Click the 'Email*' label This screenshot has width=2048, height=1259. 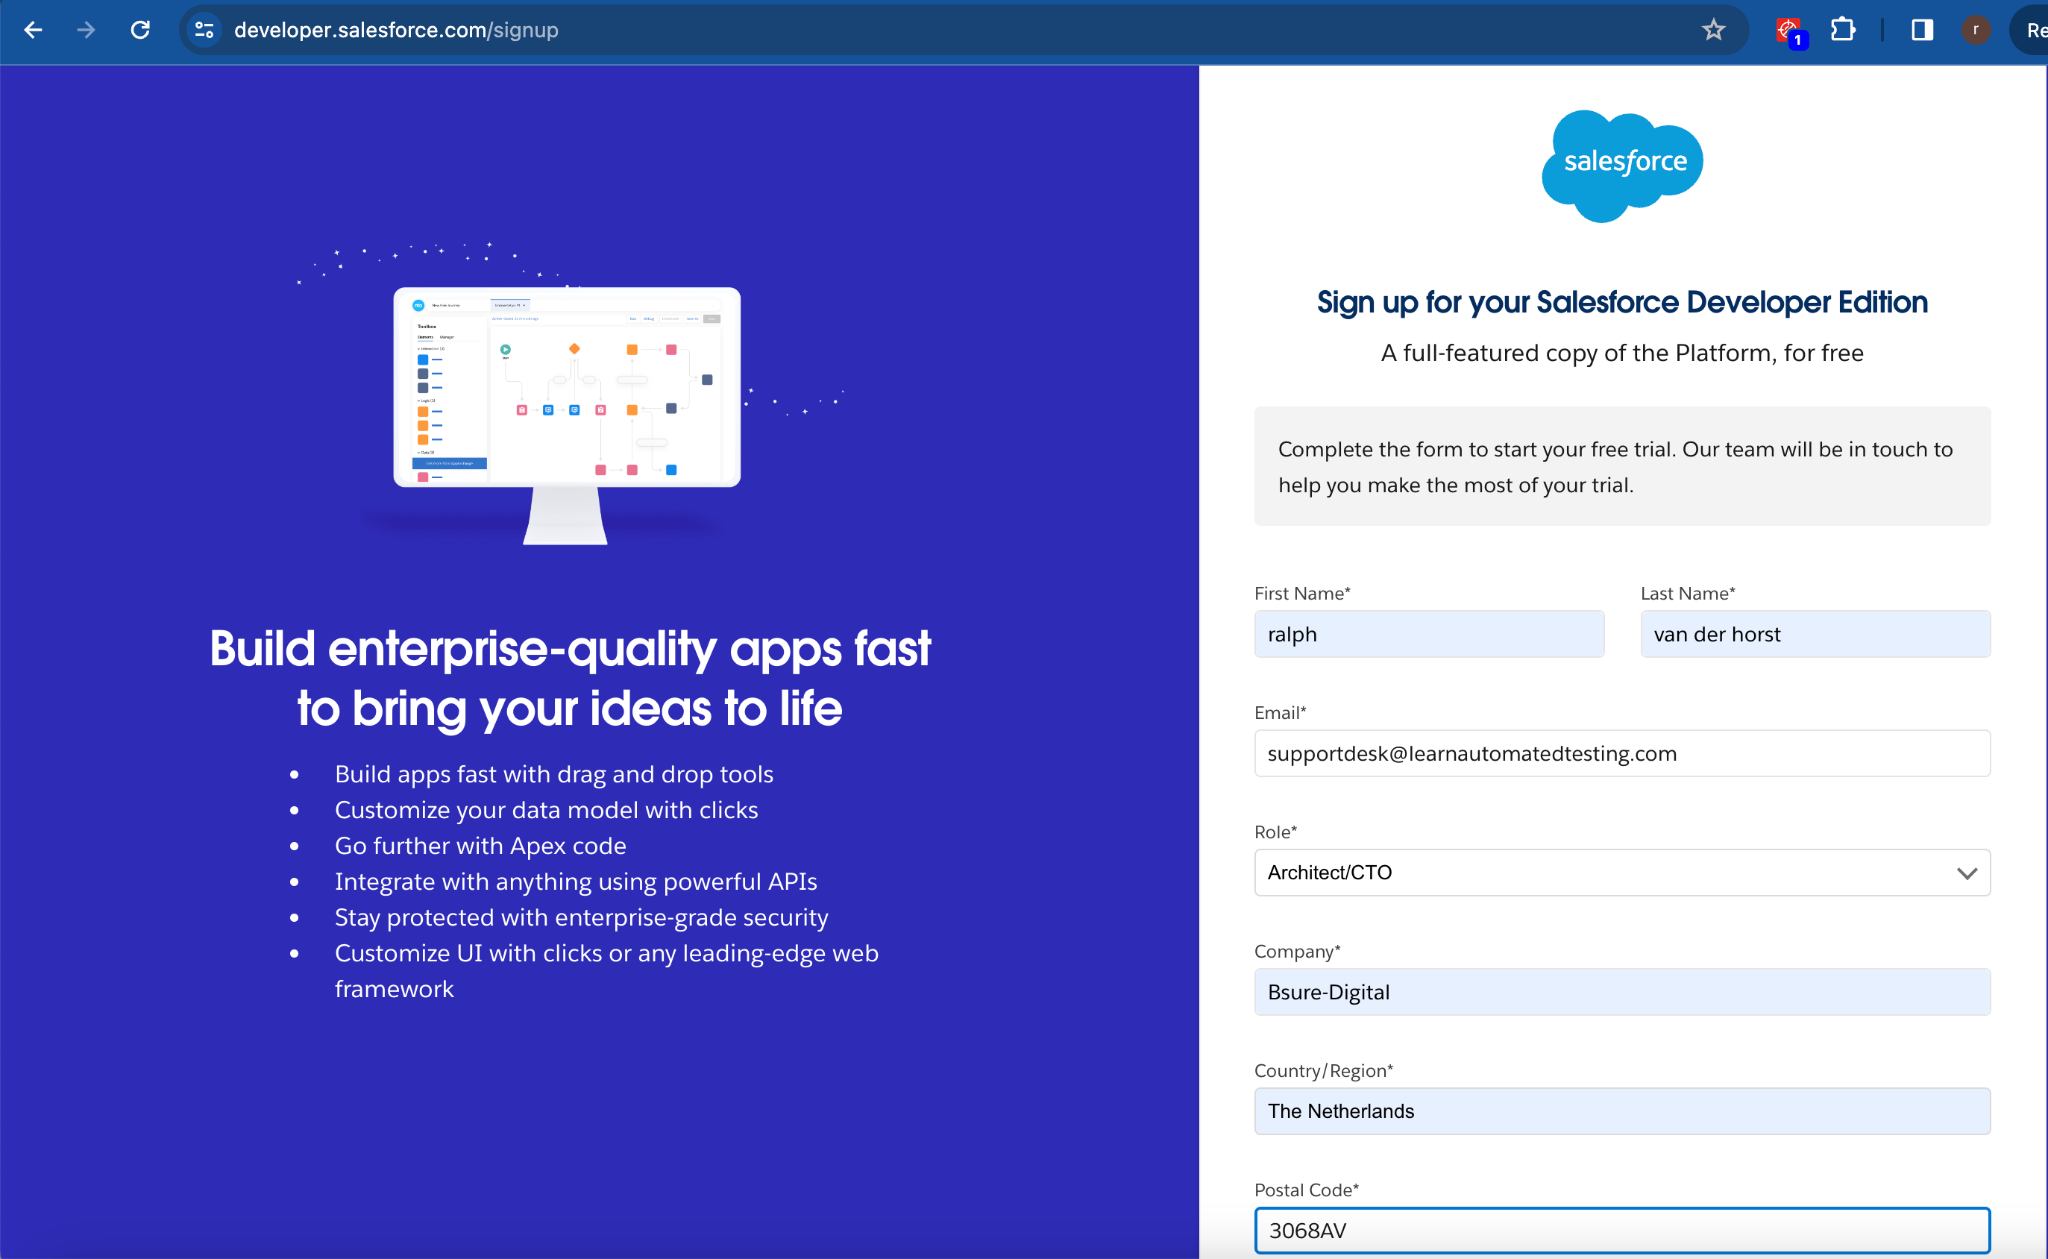tap(1280, 712)
